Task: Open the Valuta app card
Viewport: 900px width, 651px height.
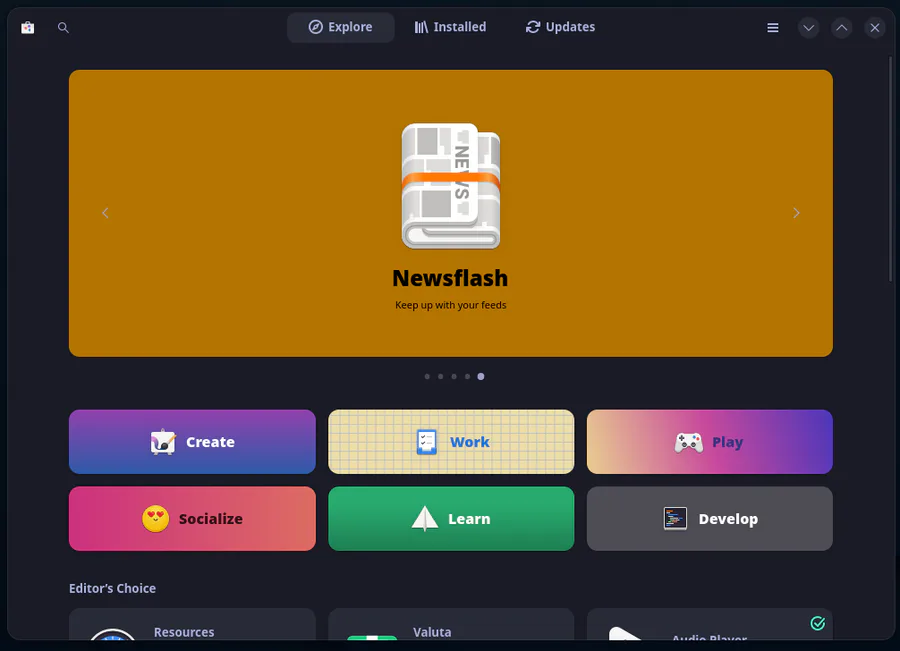Action: point(451,624)
